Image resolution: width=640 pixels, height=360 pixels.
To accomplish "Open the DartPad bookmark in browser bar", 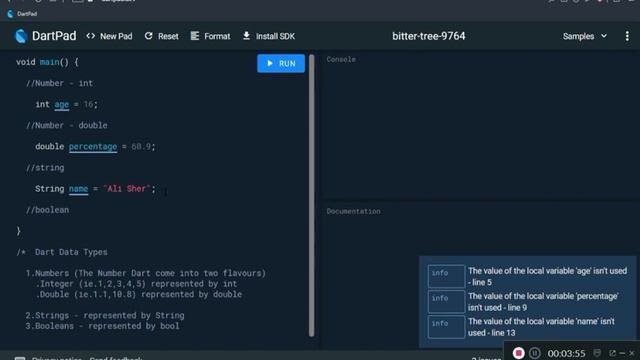I will pos(22,14).
